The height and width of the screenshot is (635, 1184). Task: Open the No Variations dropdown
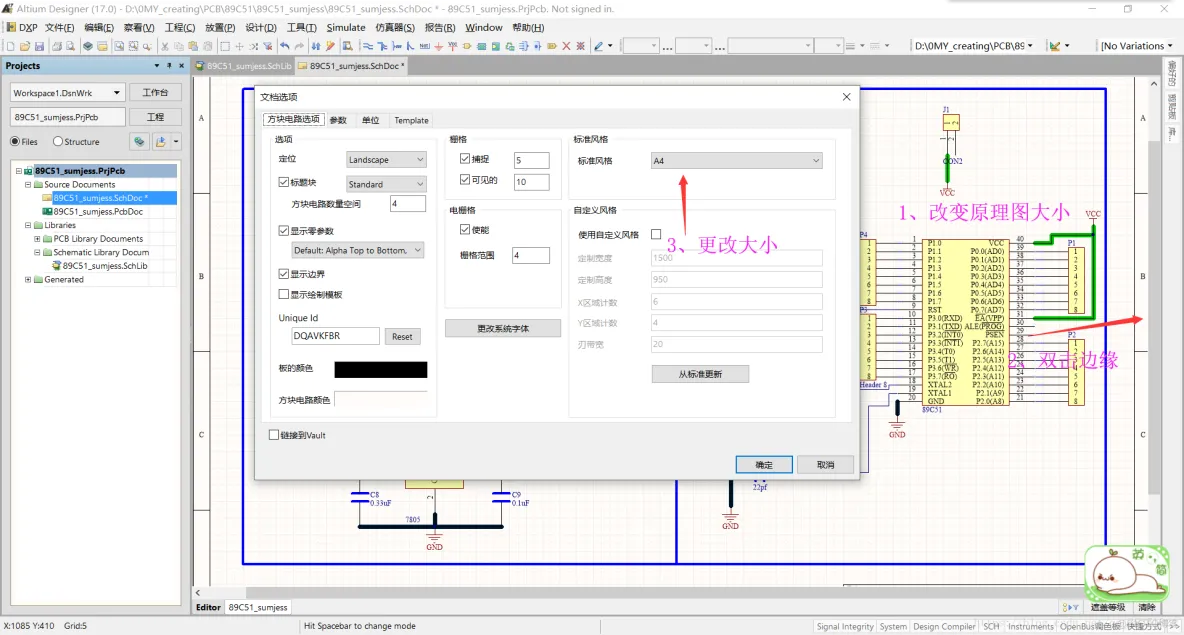[x=1137, y=46]
